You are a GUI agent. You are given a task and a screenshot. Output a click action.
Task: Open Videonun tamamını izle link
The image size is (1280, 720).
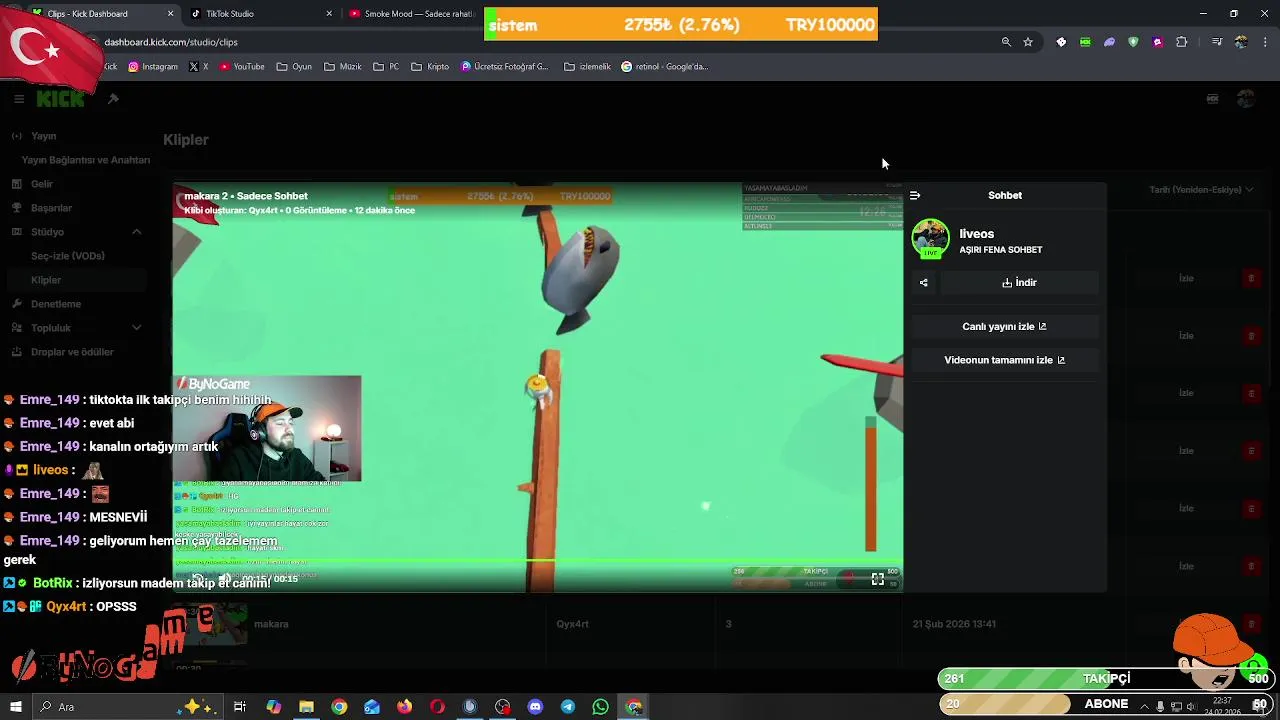click(x=1004, y=360)
